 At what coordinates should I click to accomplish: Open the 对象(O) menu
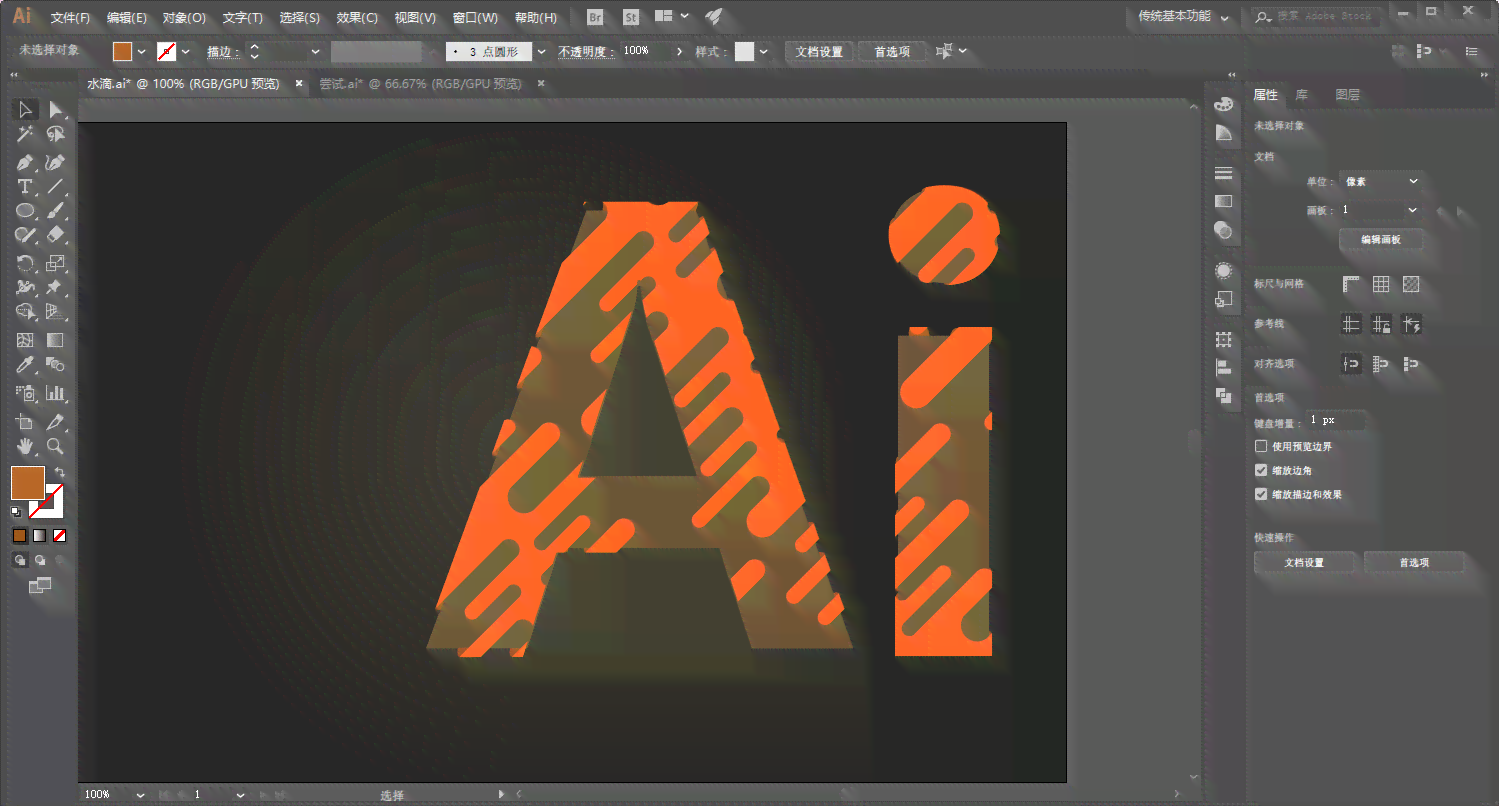184,18
